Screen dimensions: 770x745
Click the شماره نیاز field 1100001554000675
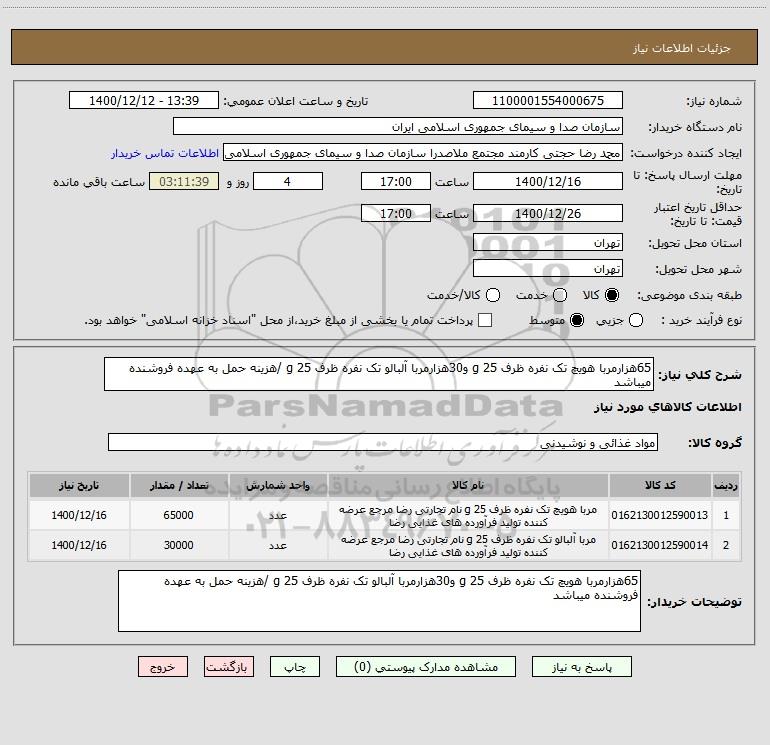(548, 101)
